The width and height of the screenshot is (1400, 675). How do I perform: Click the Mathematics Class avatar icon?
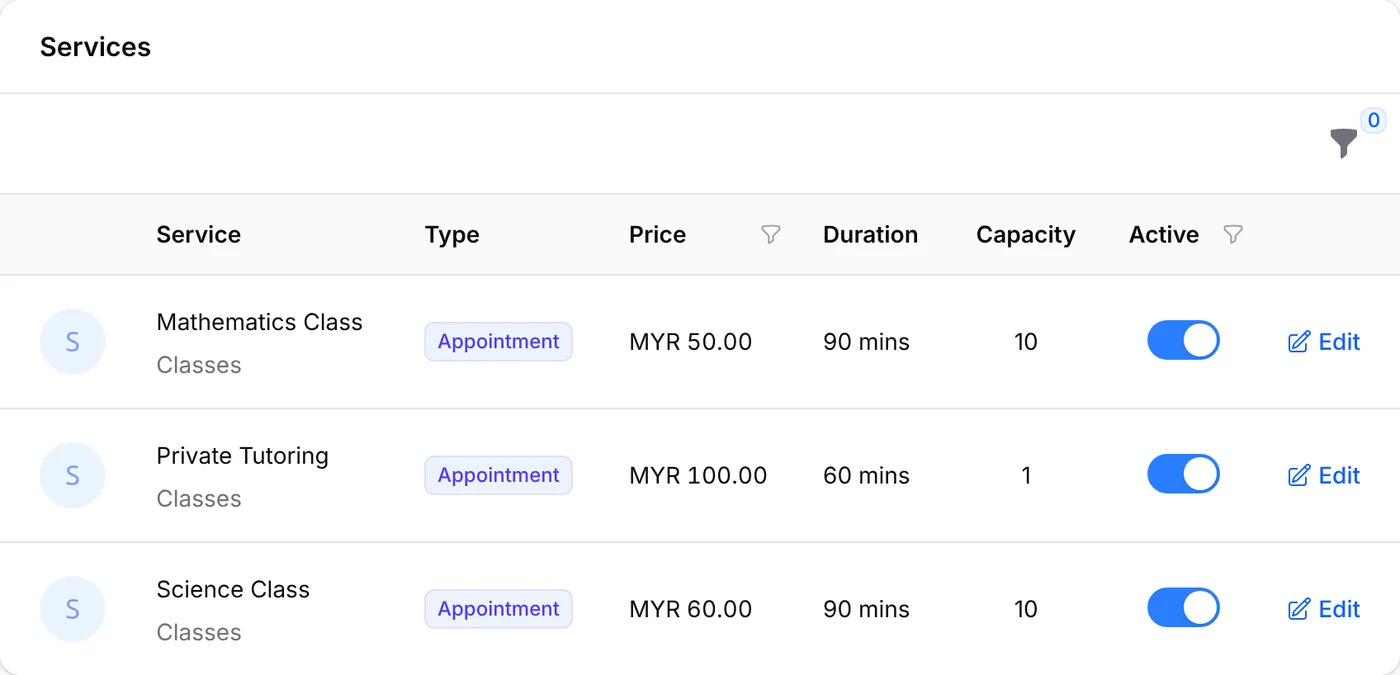(72, 342)
